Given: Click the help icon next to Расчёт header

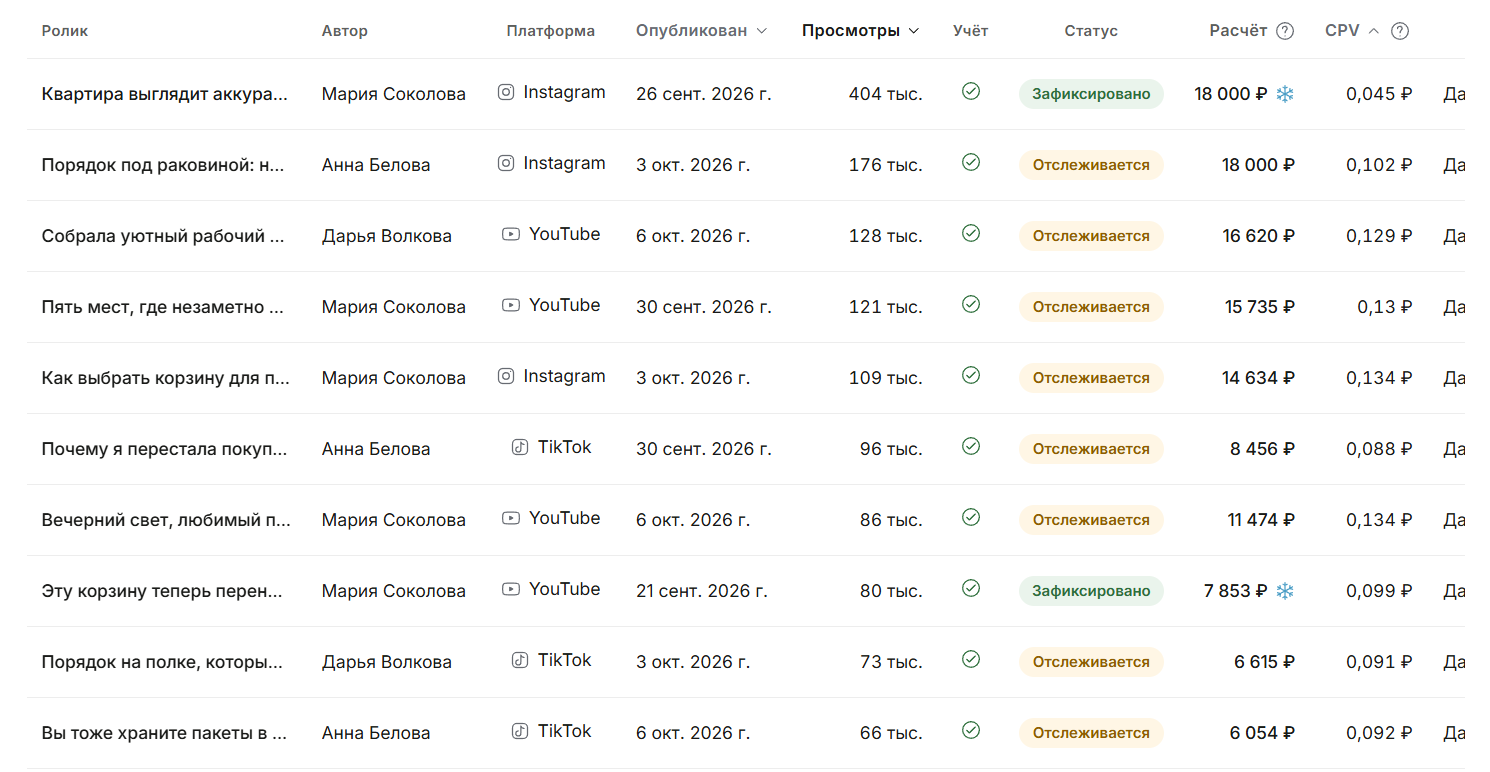Looking at the screenshot, I should point(1285,31).
